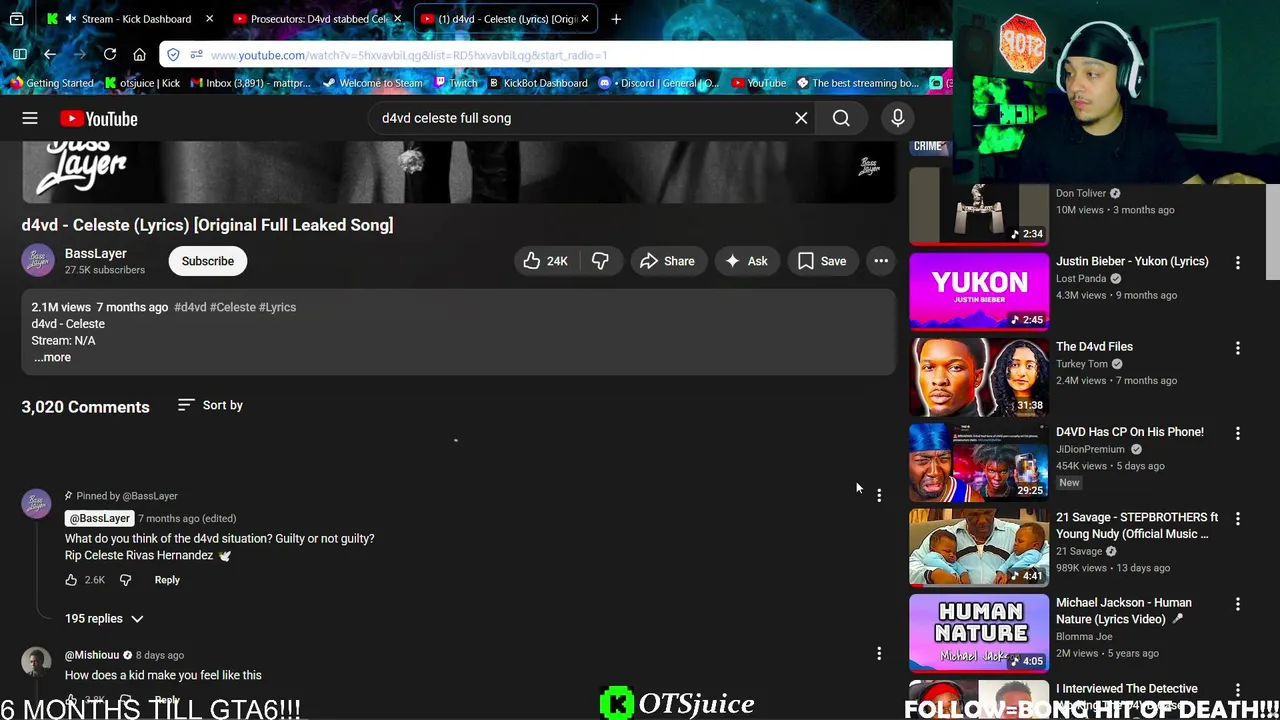Like the pinned BassLayer comment
Screen dimensions: 1280x720
coord(71,580)
